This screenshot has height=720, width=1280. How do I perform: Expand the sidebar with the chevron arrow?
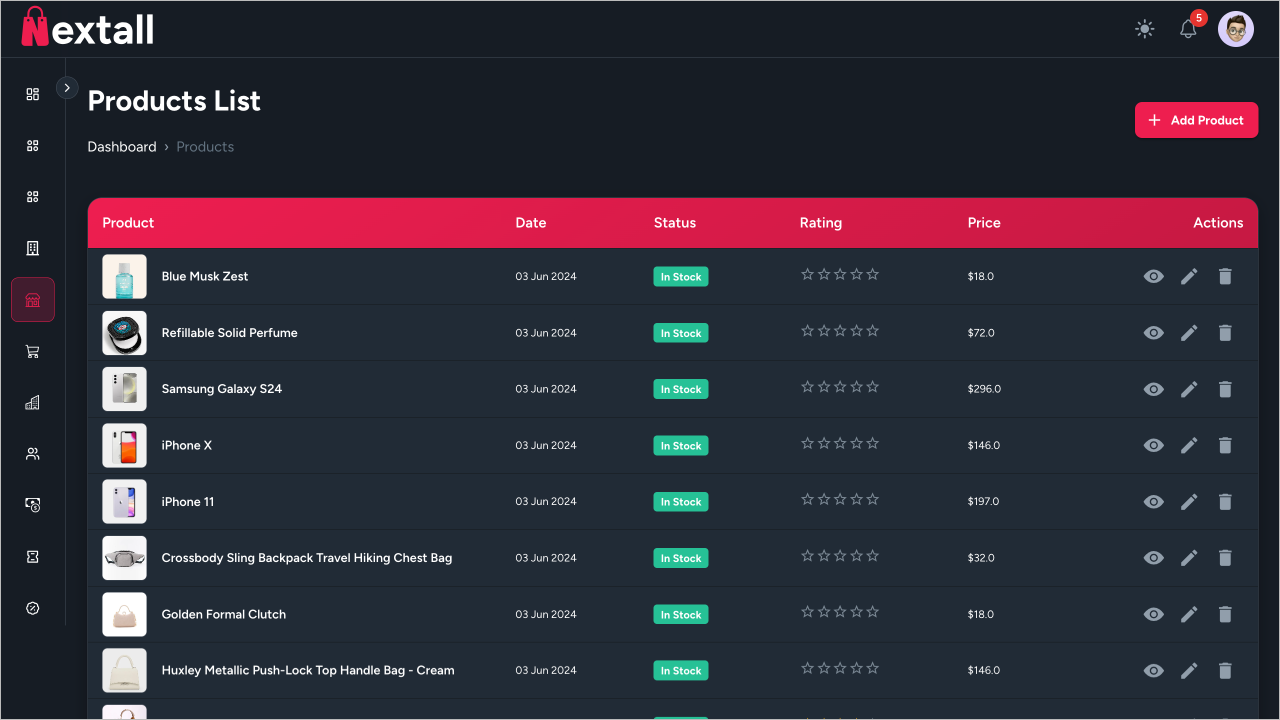tap(67, 88)
